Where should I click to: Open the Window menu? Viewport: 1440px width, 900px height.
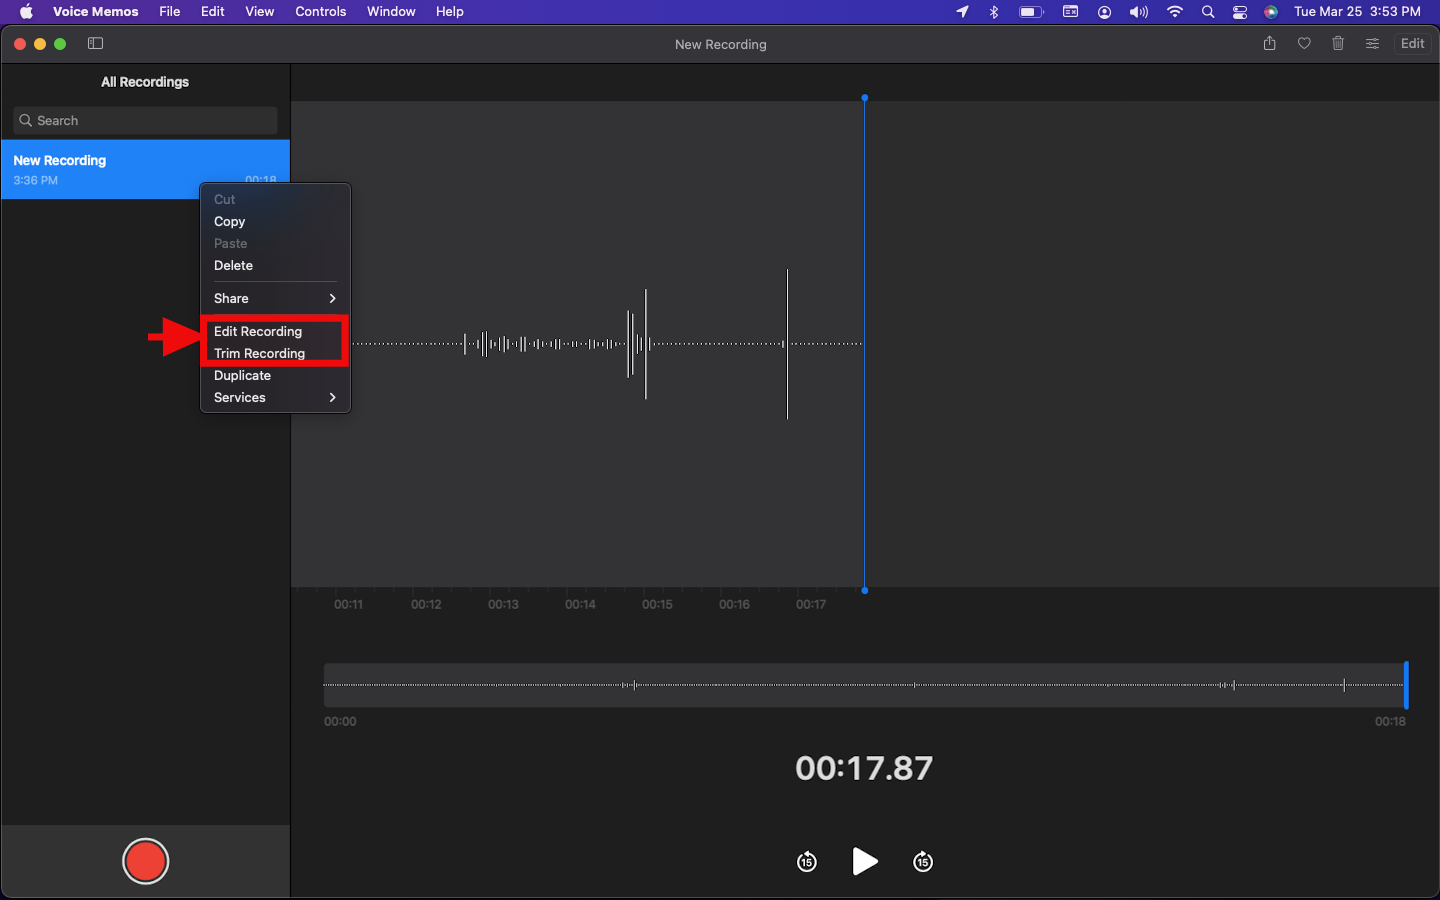coord(391,12)
